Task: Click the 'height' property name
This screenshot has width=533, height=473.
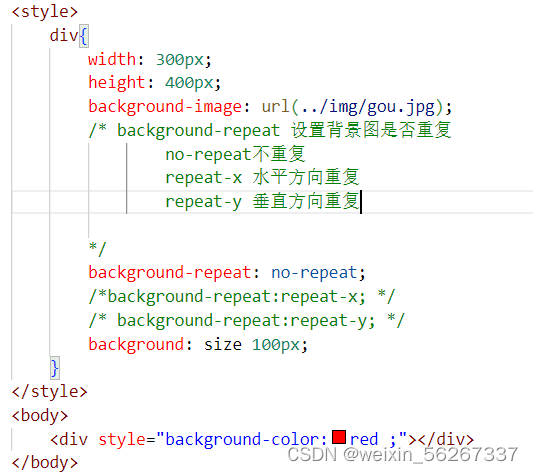Action: tap(117, 83)
